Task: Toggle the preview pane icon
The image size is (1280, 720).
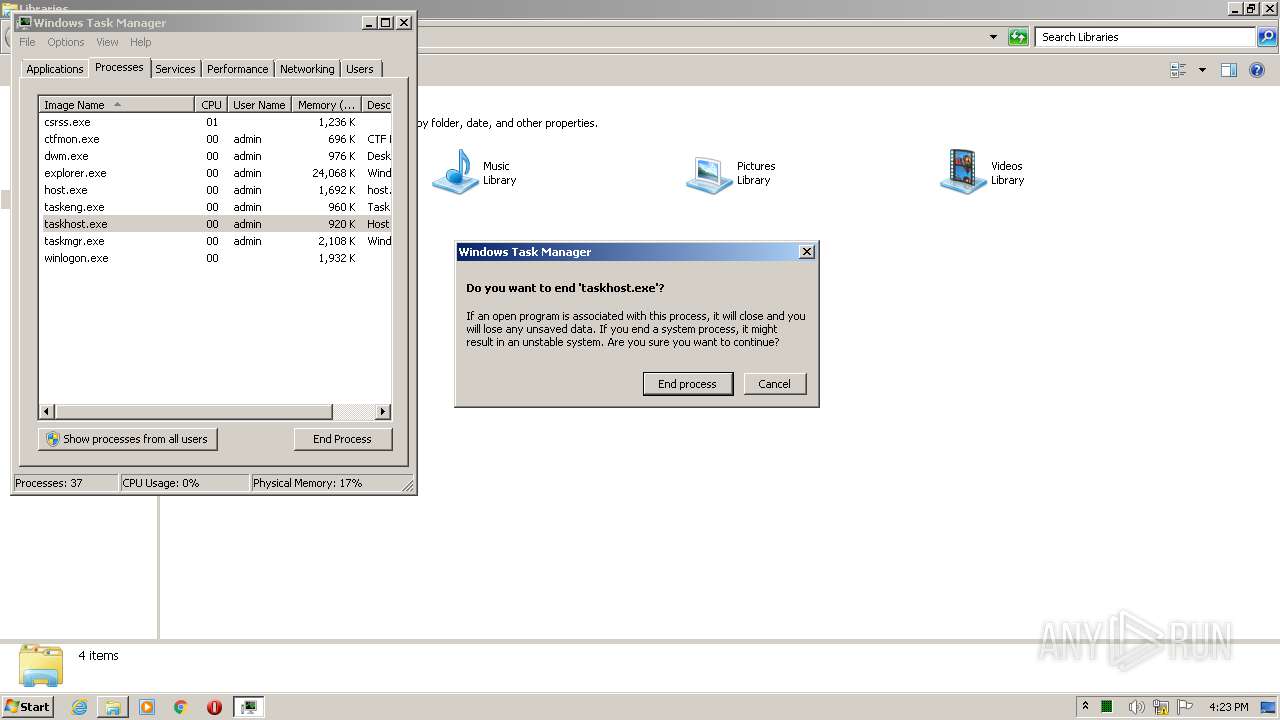Action: (x=1229, y=70)
